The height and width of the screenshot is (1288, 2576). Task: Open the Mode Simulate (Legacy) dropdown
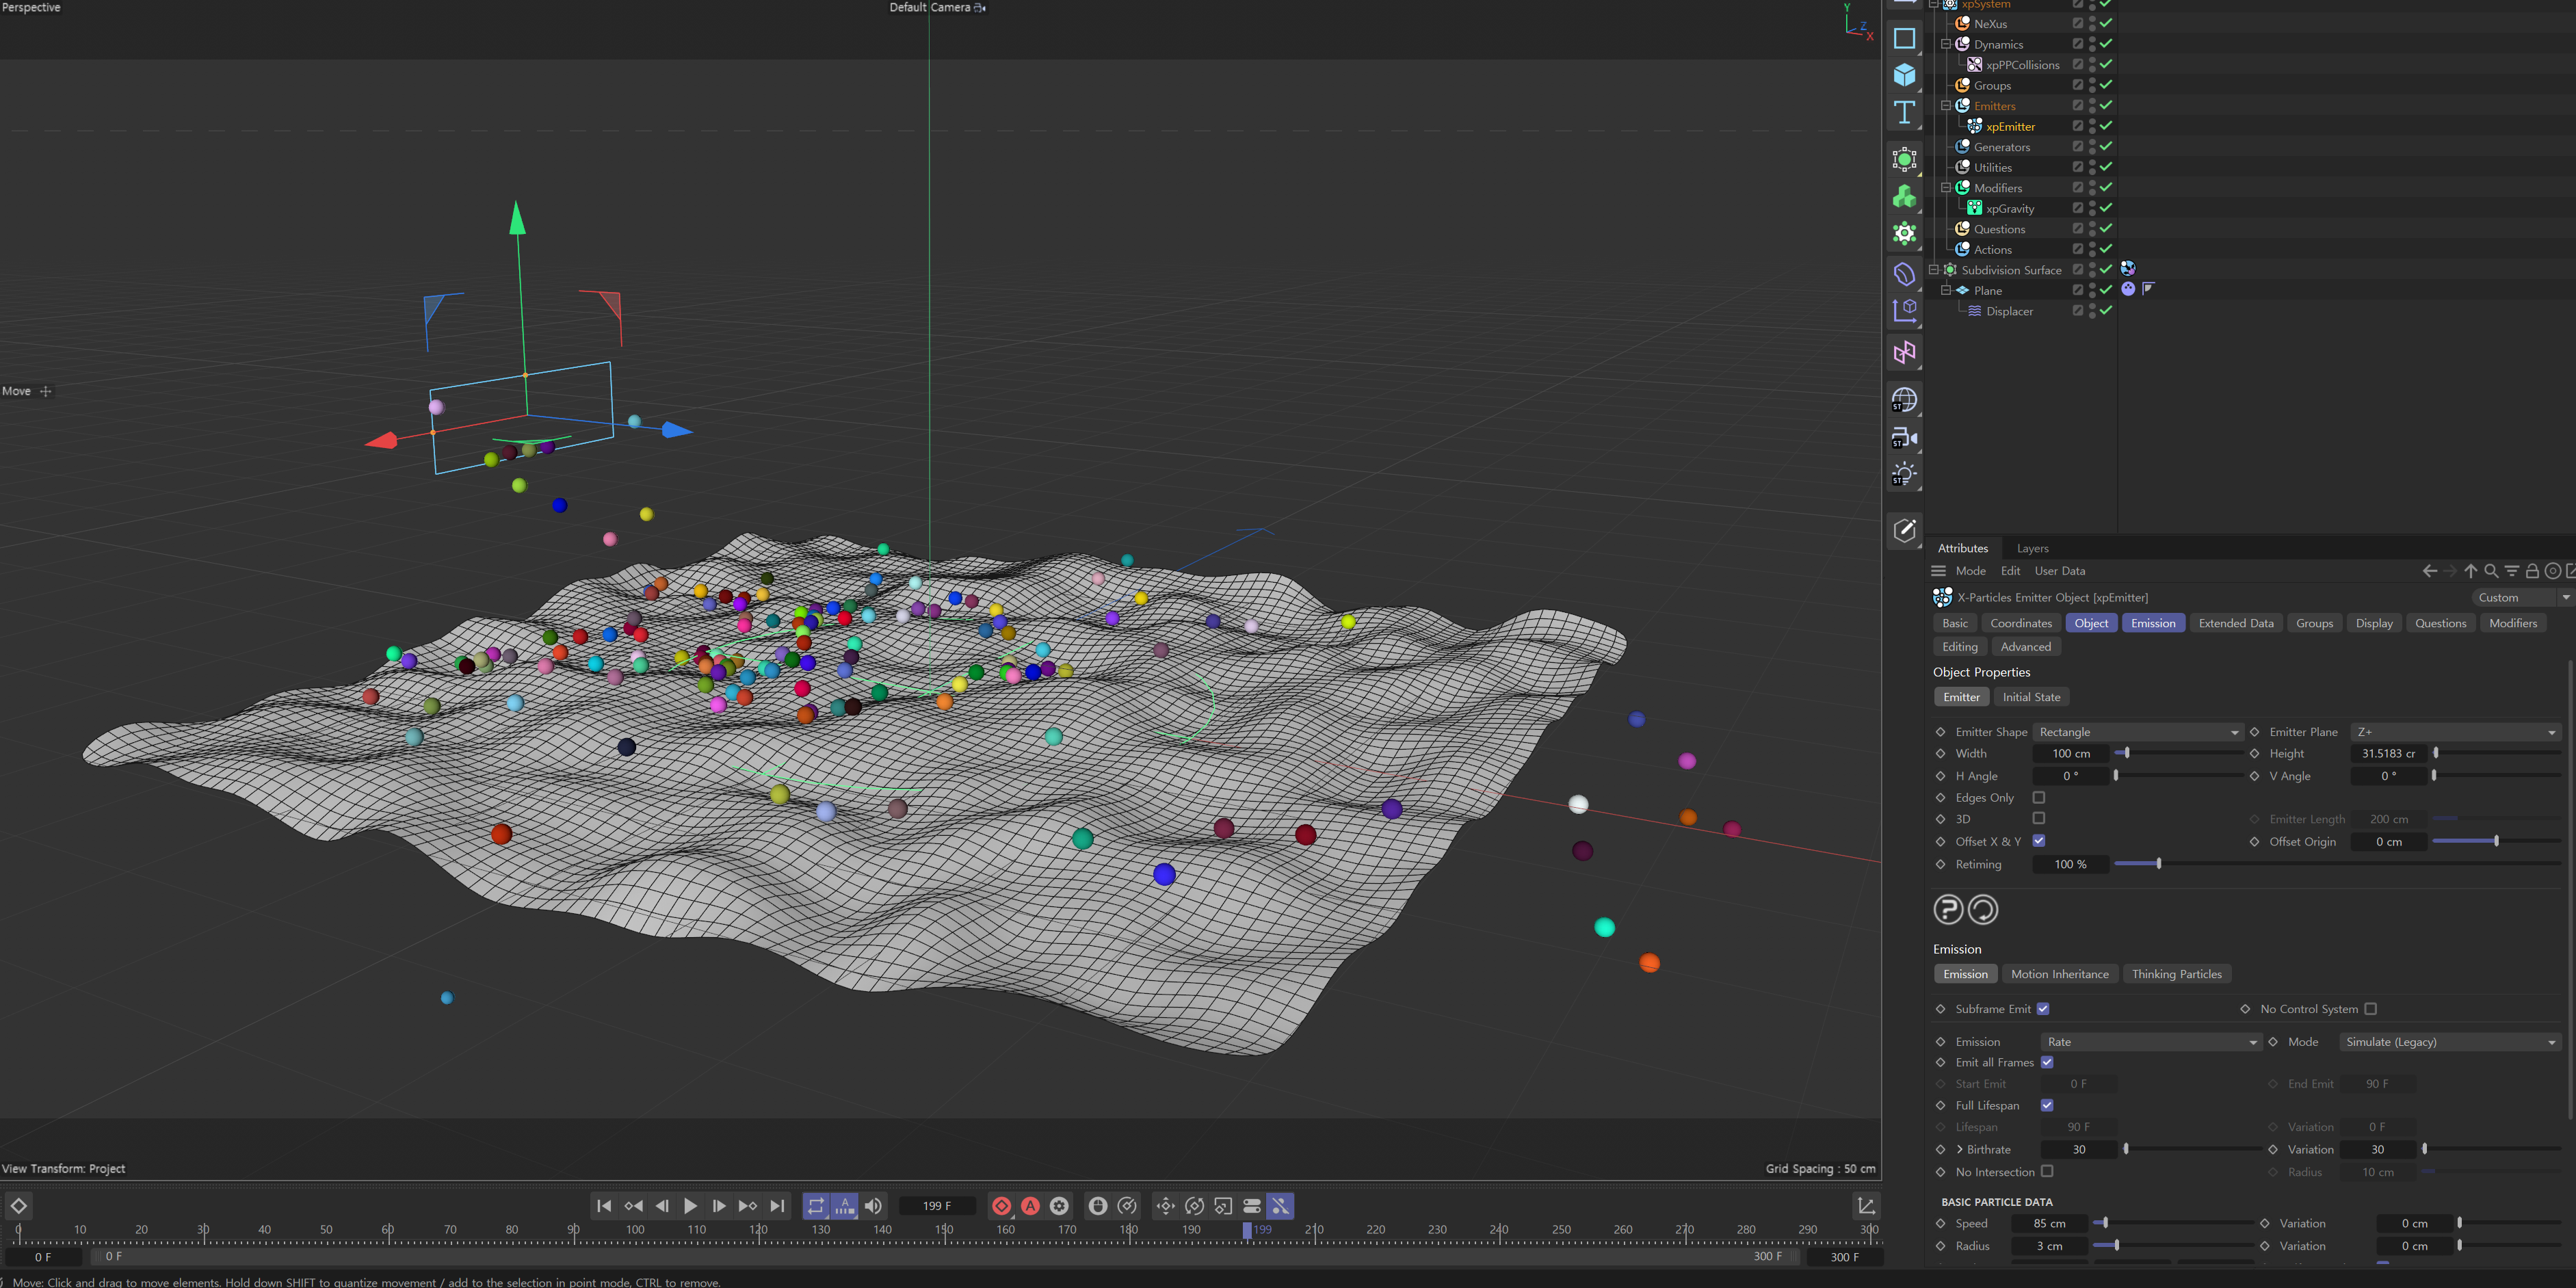coord(2451,1042)
